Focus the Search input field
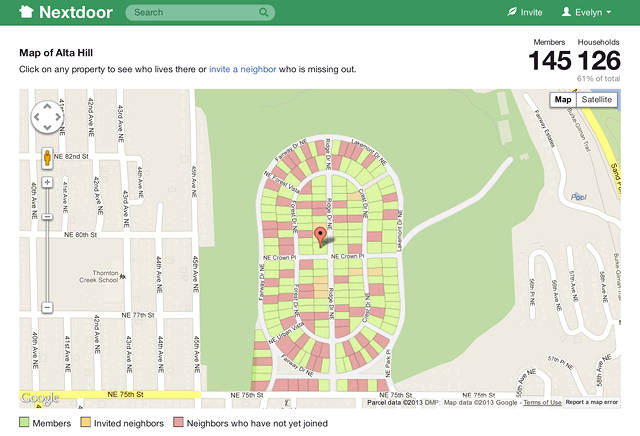This screenshot has height=436, width=640. coord(200,12)
